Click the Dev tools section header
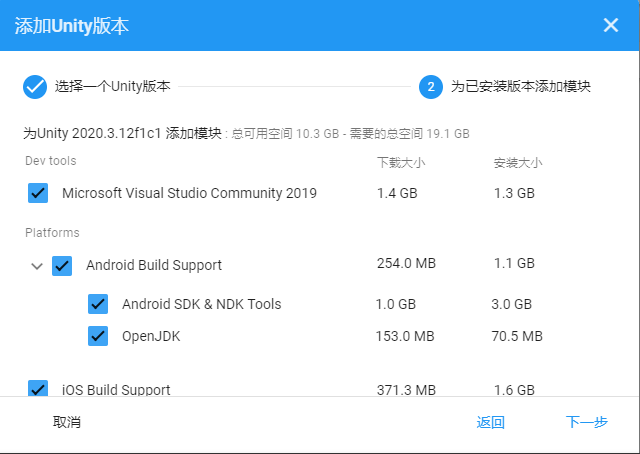Screen dimensions: 640x454 51,161
